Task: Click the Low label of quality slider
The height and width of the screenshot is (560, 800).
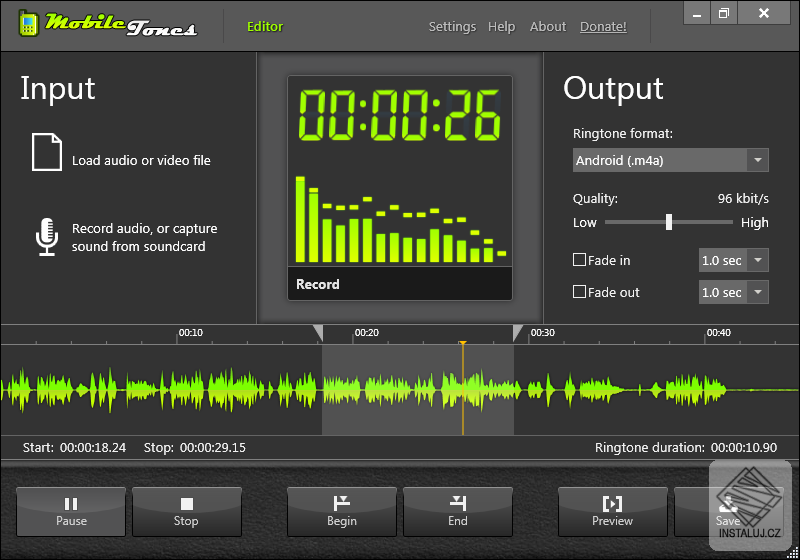Action: [585, 222]
